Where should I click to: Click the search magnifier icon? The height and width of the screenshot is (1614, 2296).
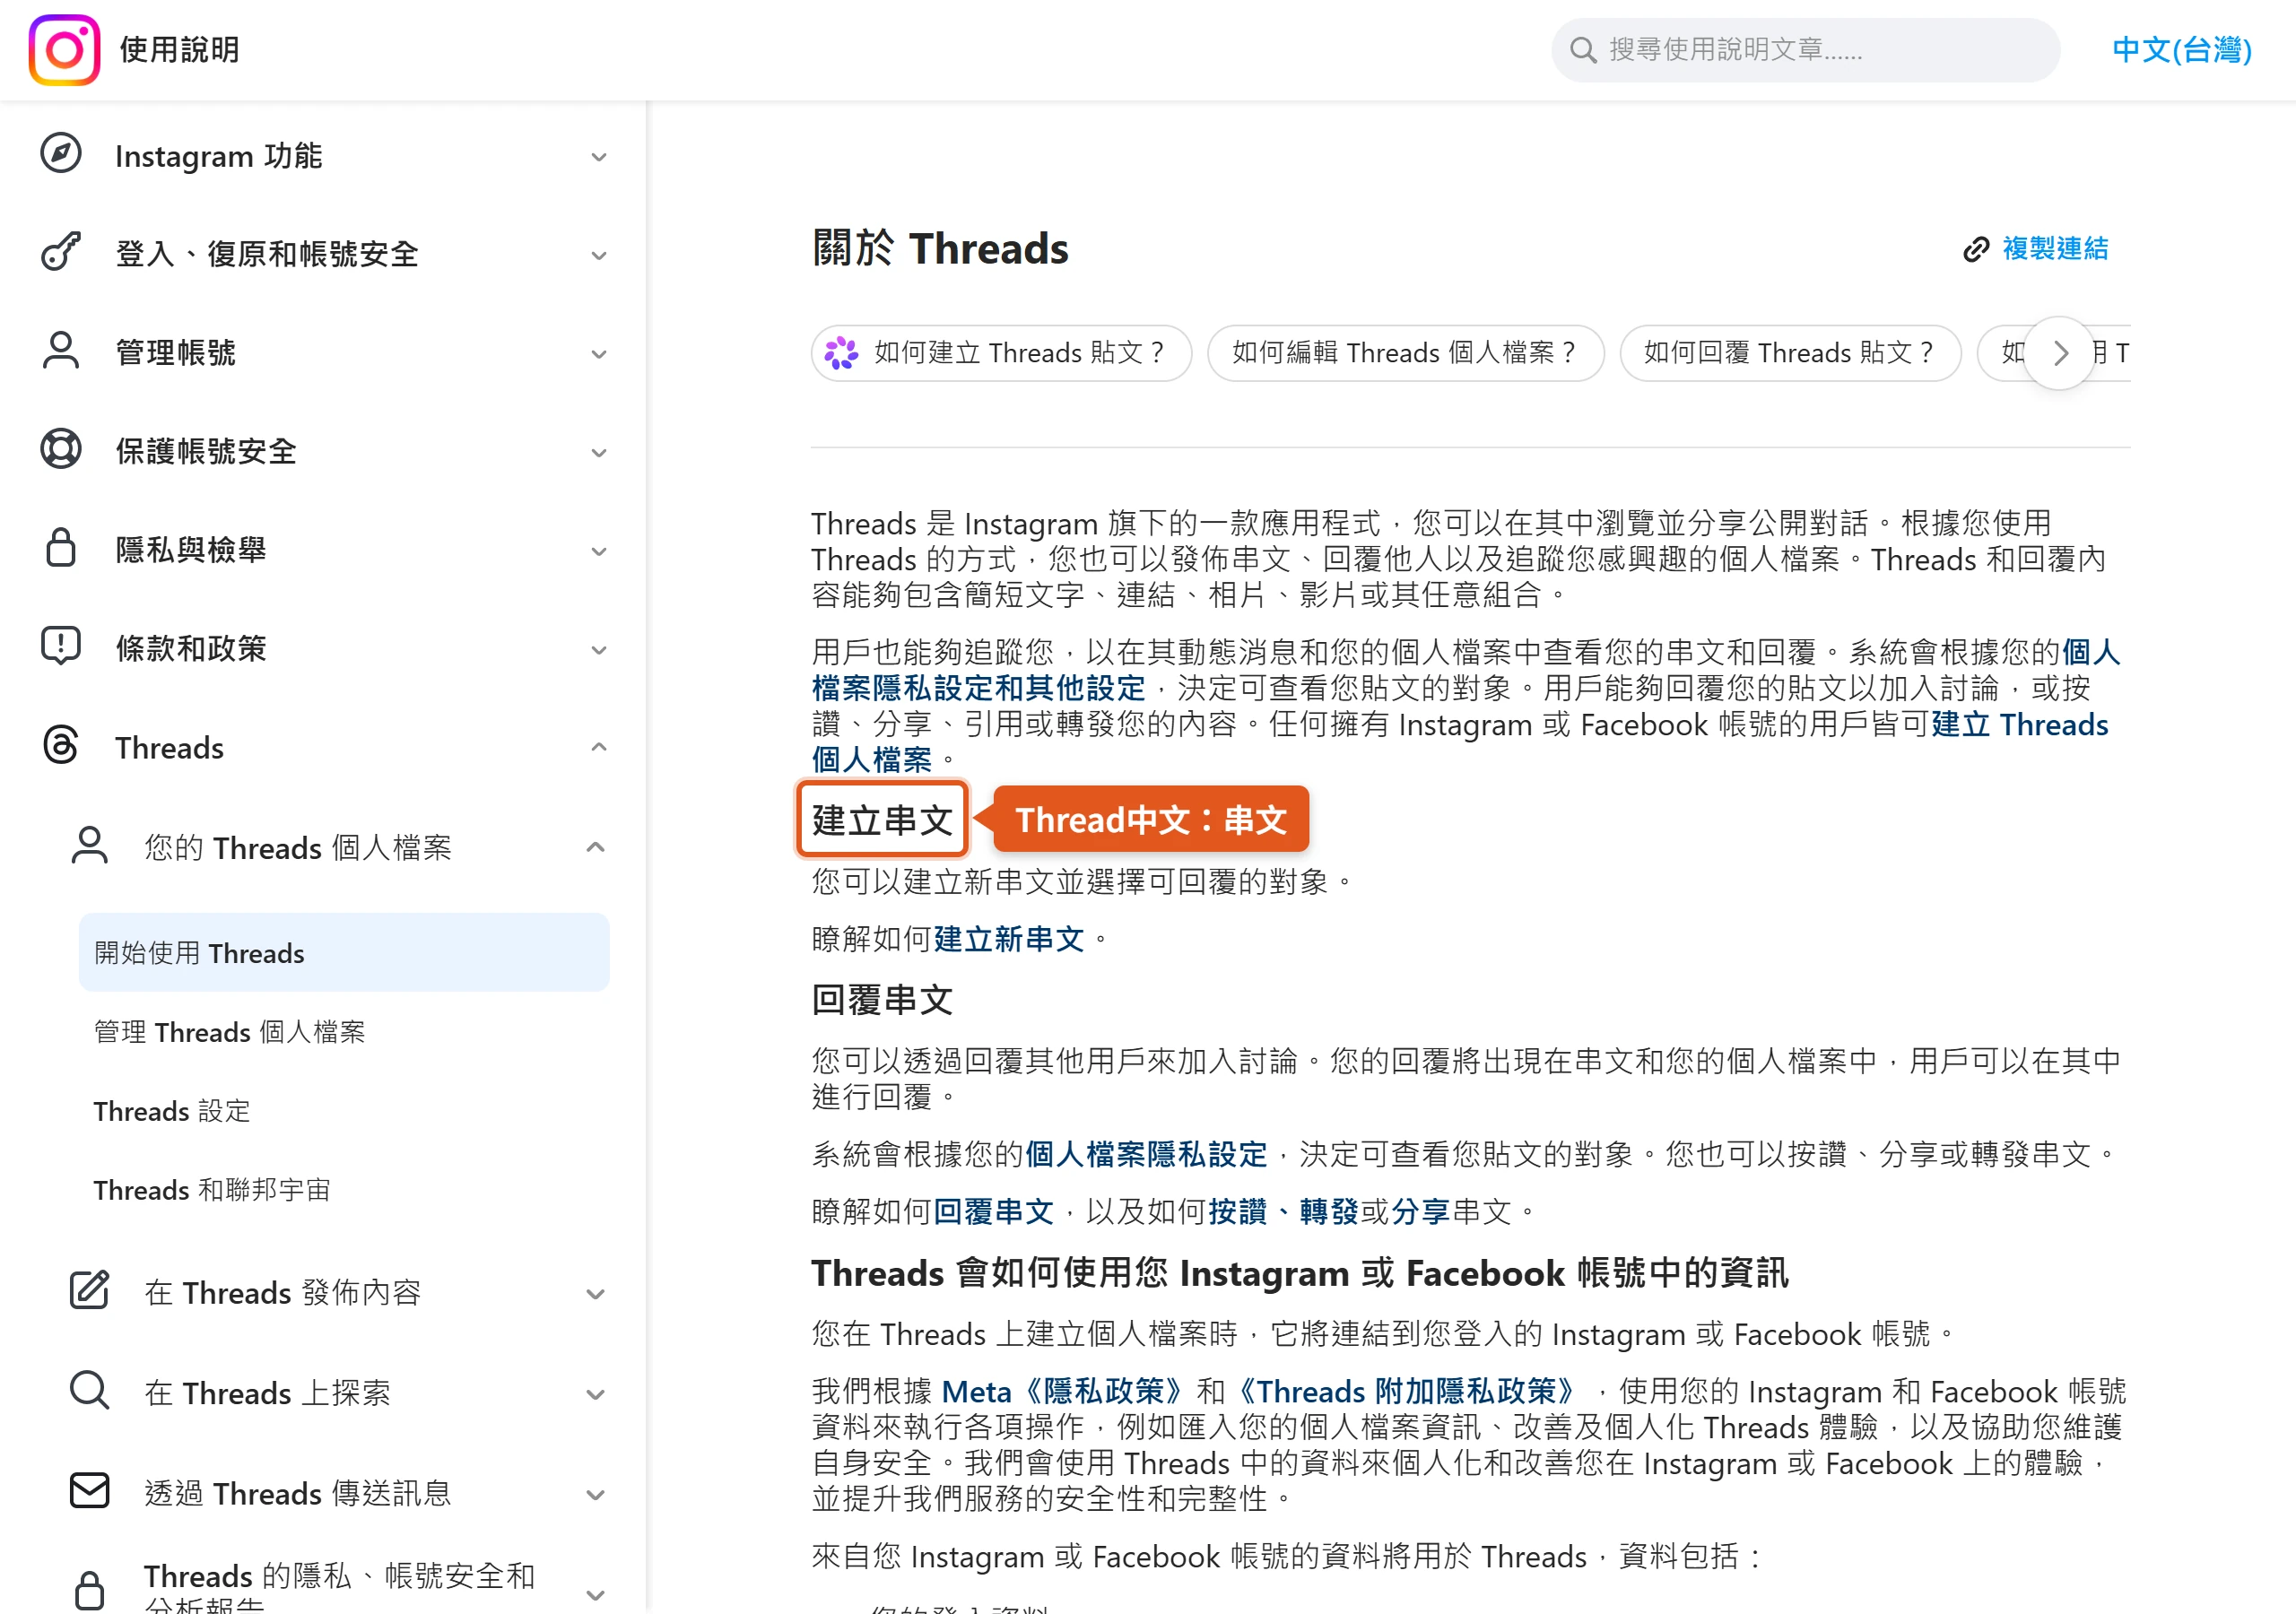(1582, 50)
